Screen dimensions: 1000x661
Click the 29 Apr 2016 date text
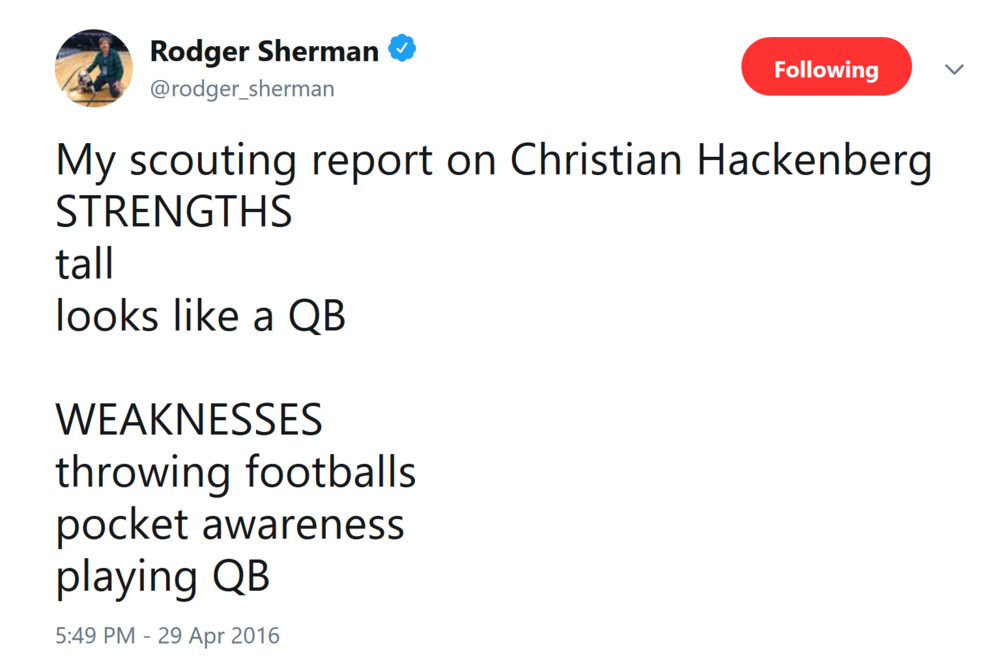click(219, 635)
